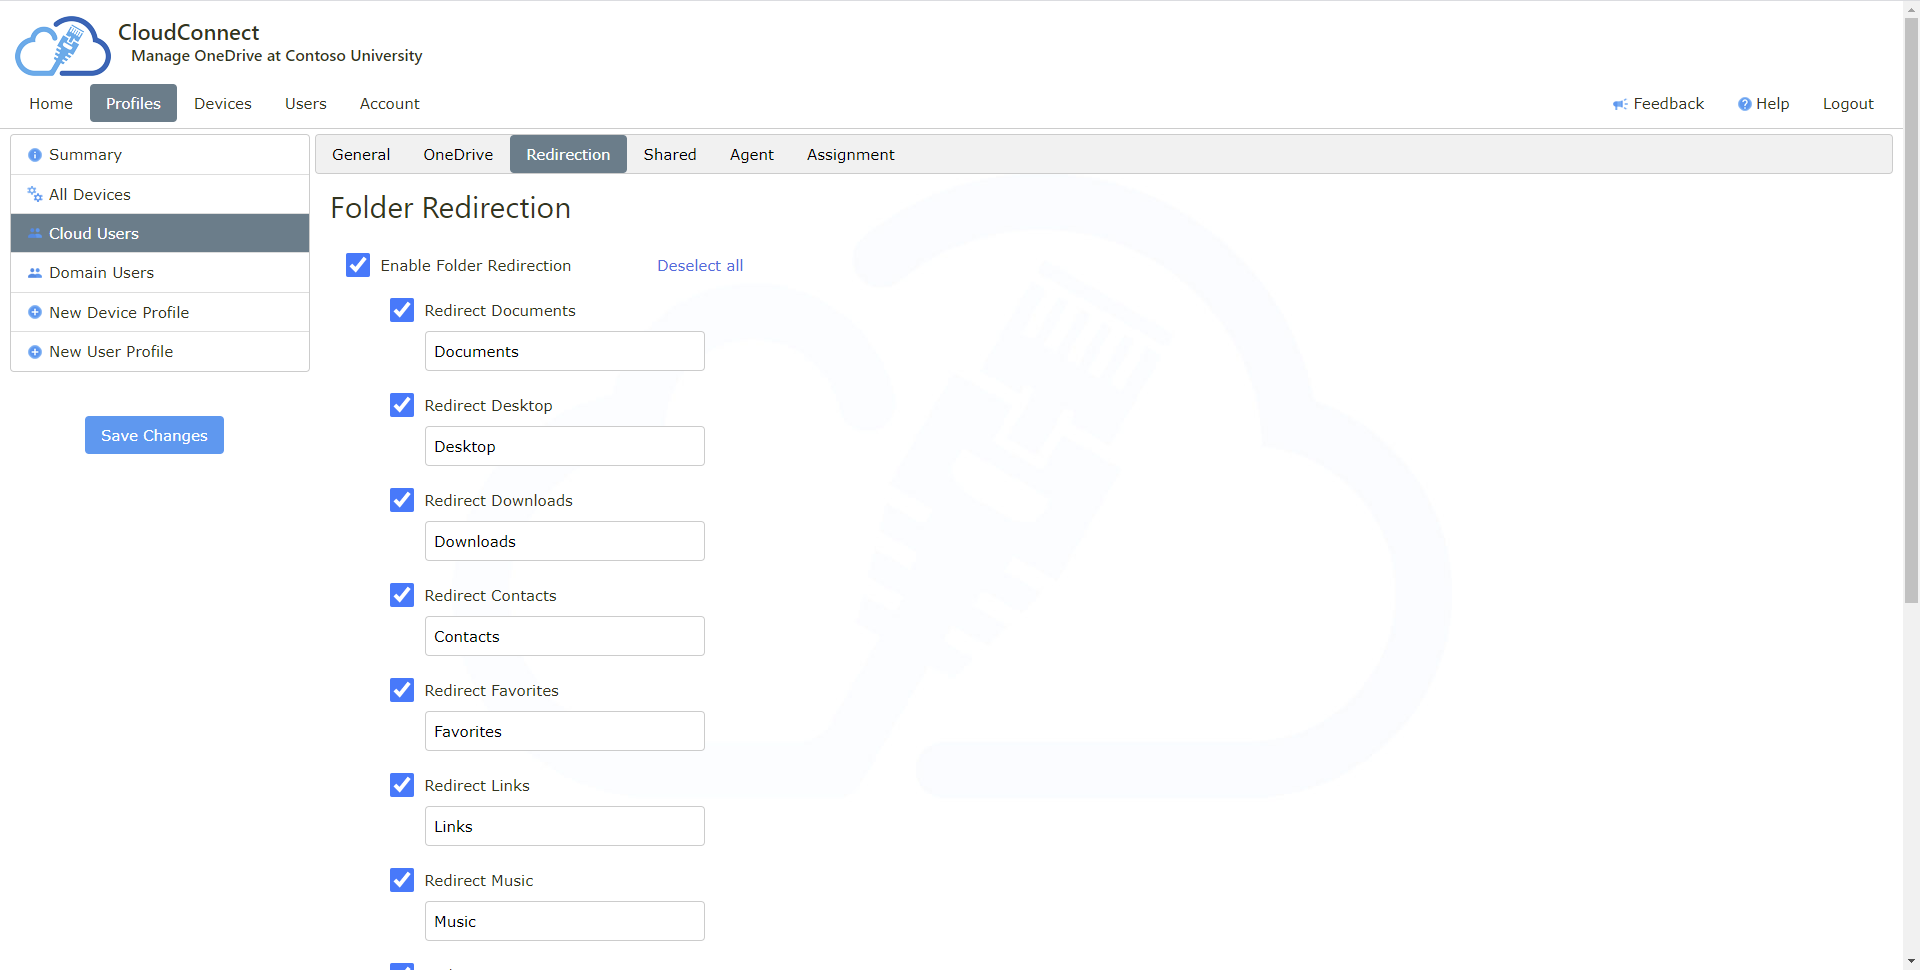The image size is (1920, 970).
Task: Switch to the OneDrive tab
Action: click(x=458, y=154)
